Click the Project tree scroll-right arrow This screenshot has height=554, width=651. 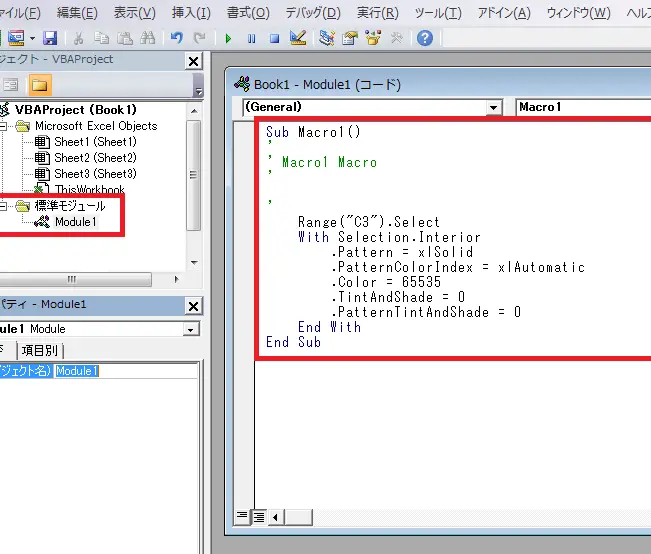pos(176,279)
